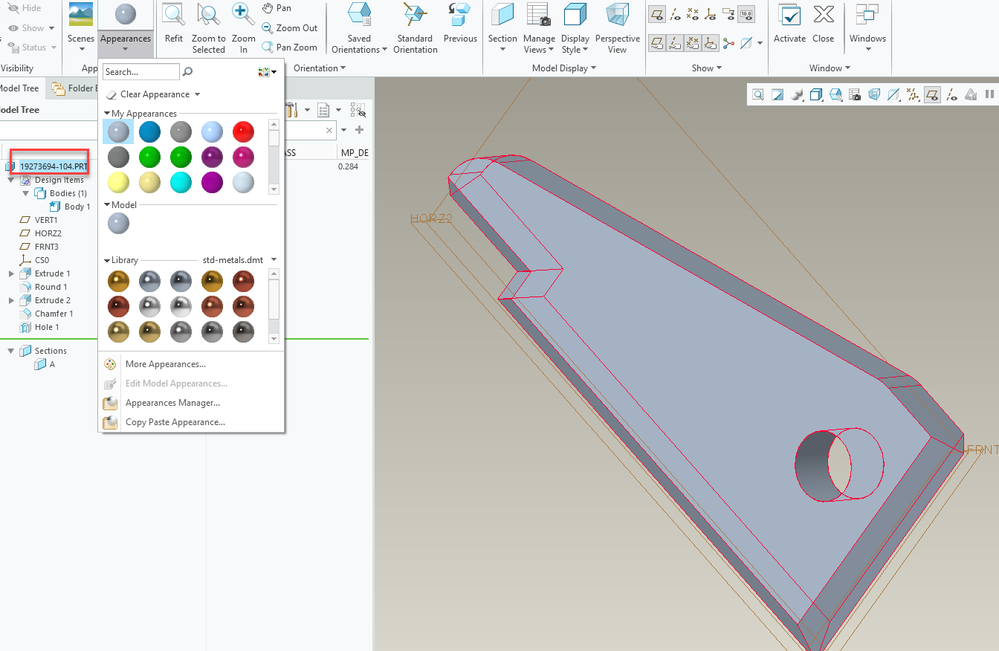Collapse the My Appearances section
This screenshot has width=999, height=651.
coord(107,114)
